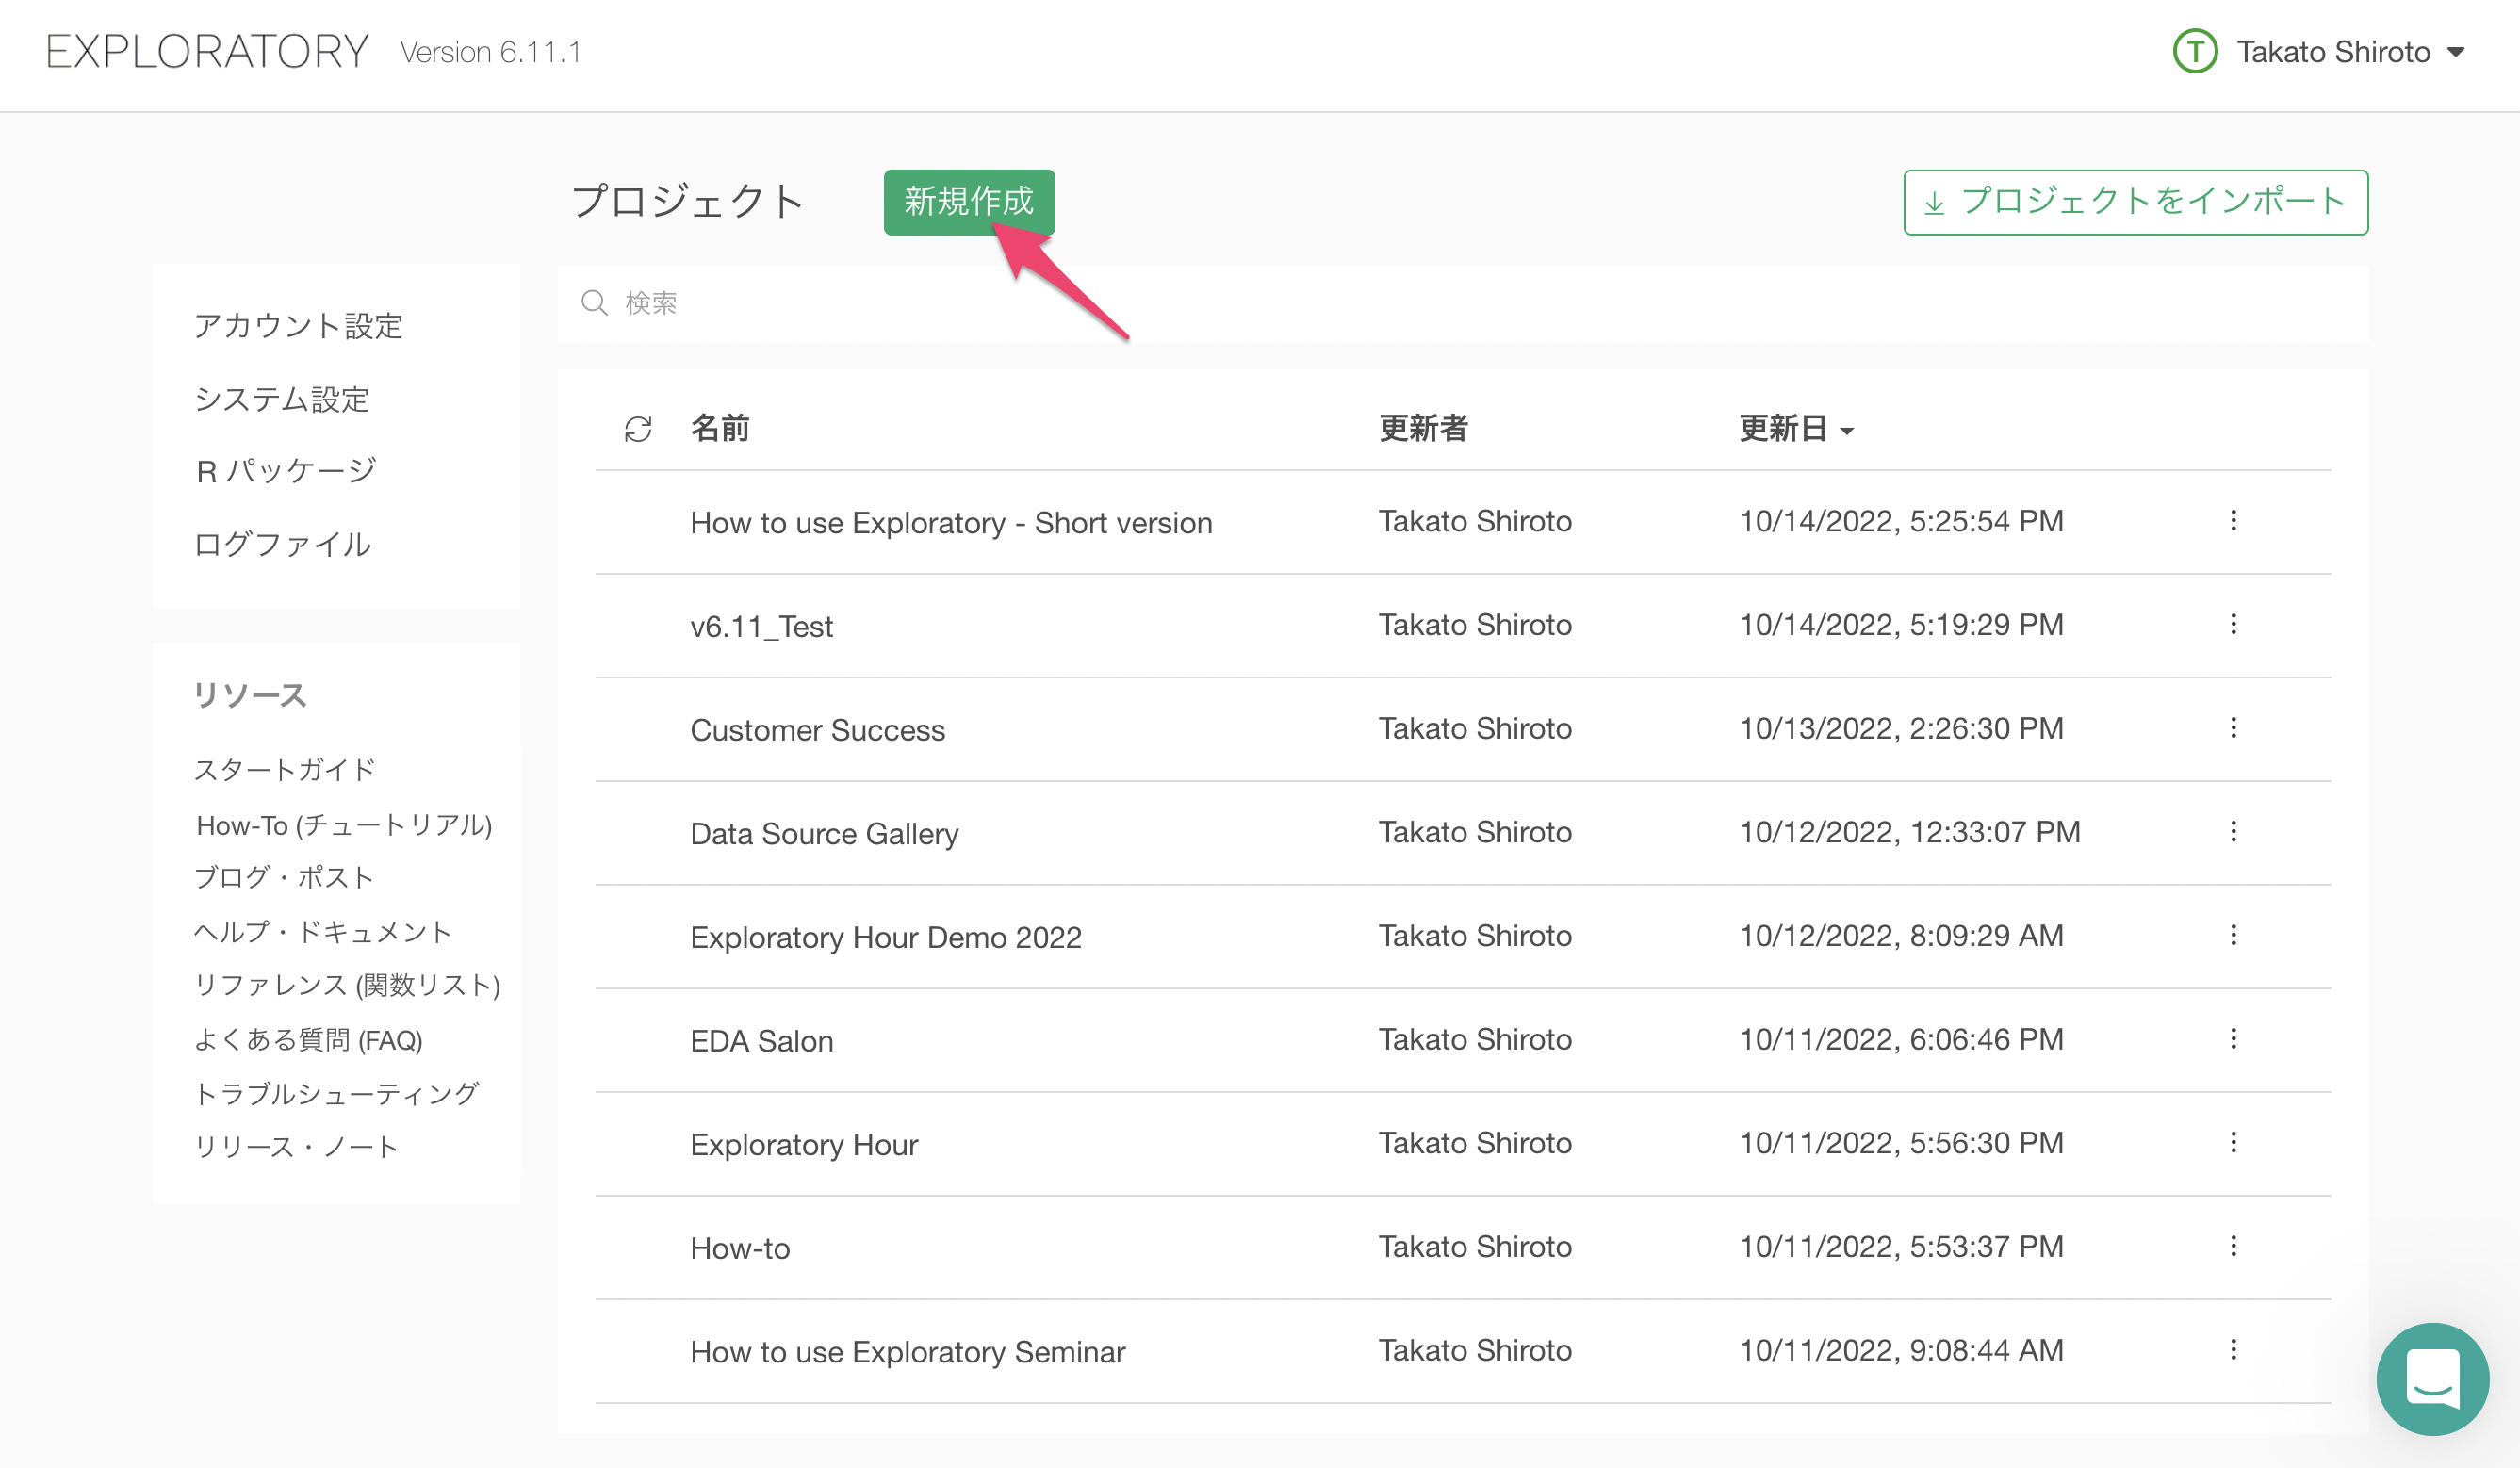
Task: Click the Version 6.11.1 text
Action: (x=490, y=52)
